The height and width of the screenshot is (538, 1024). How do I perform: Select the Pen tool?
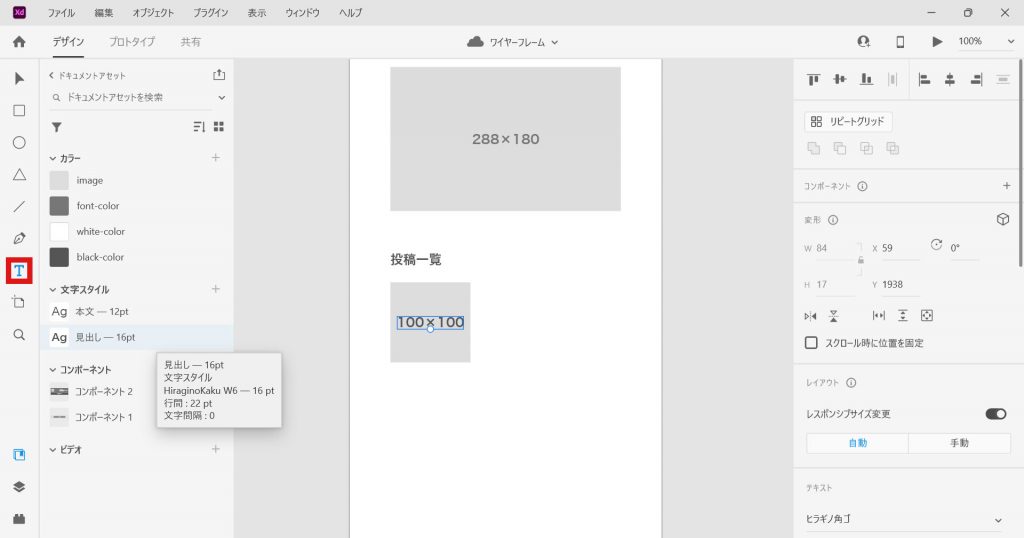(x=19, y=238)
